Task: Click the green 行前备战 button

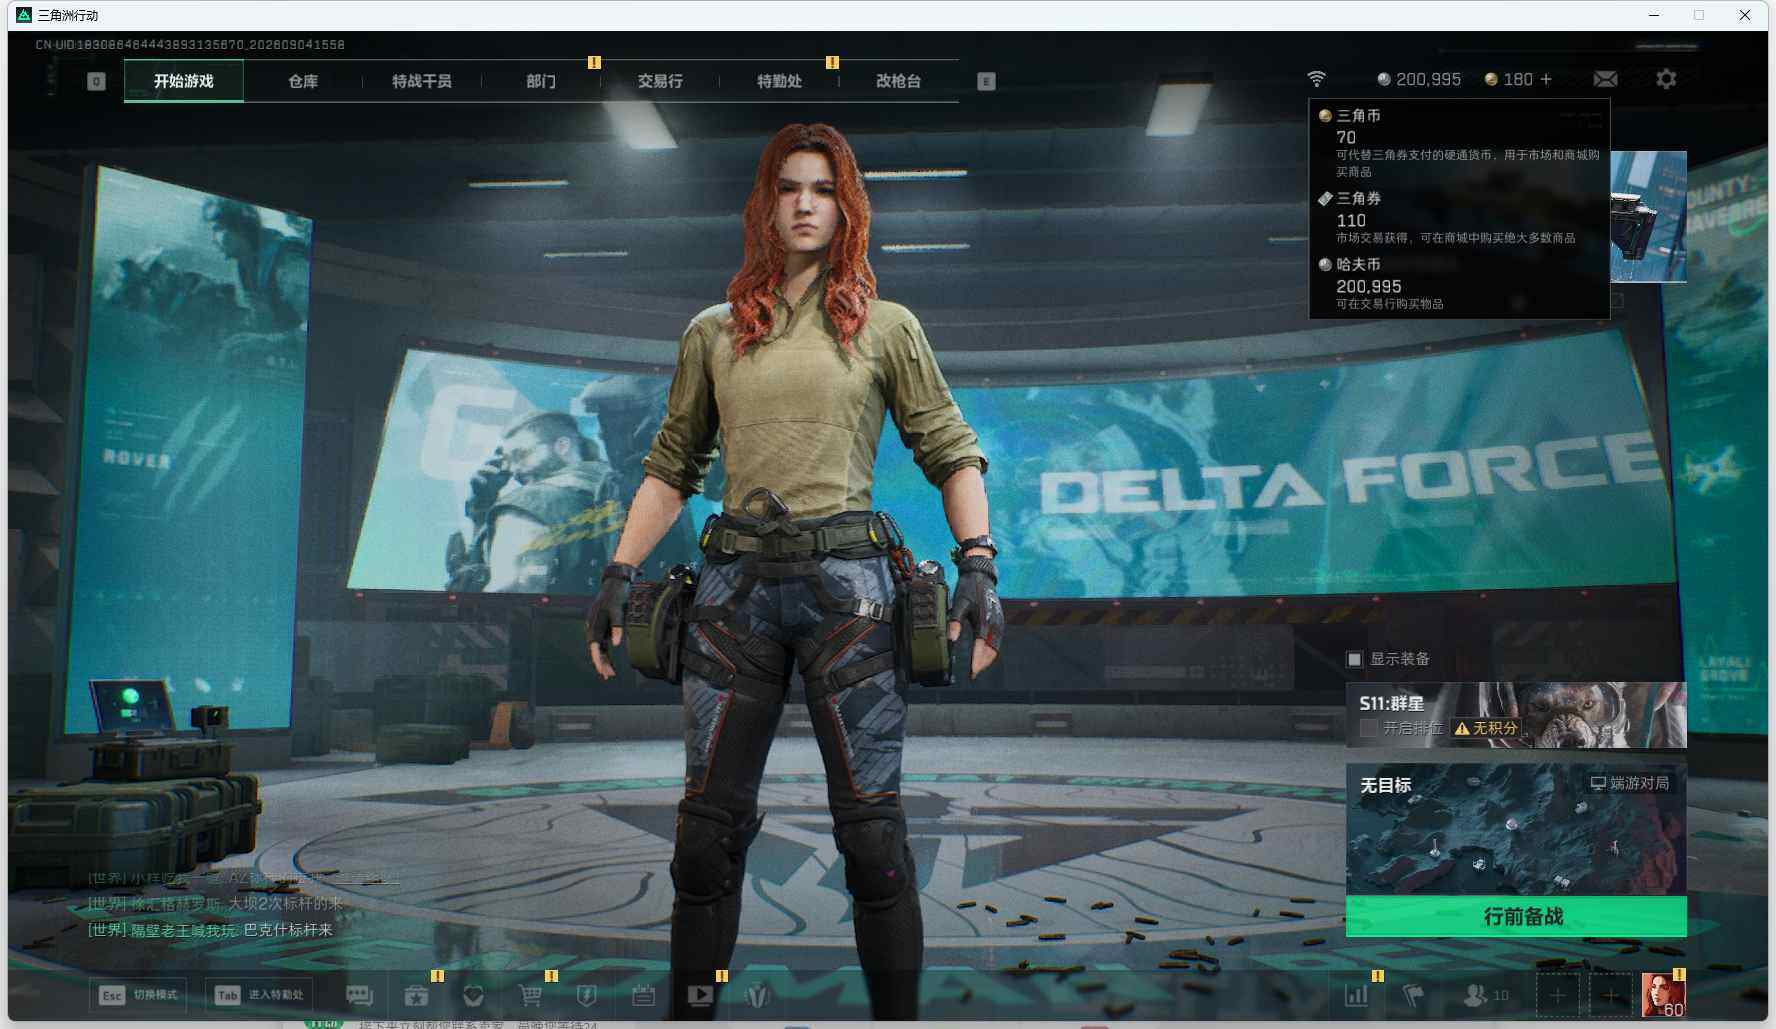Action: click(1516, 916)
